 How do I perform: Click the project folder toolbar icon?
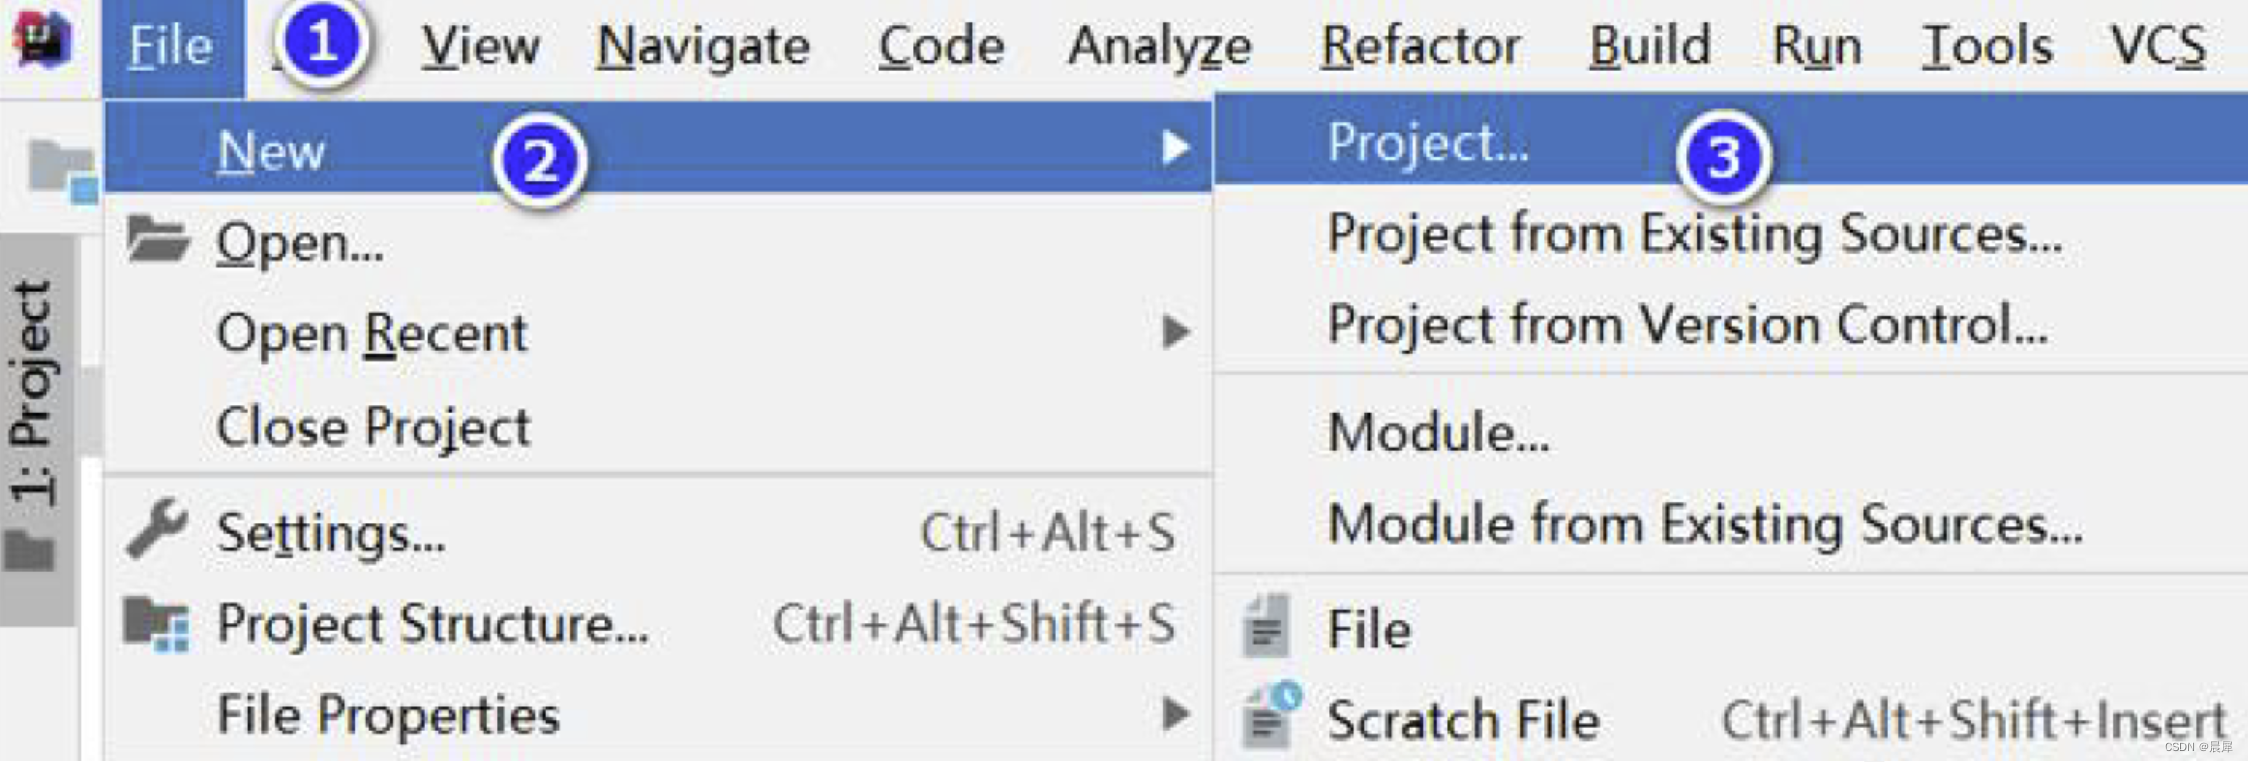[62, 172]
